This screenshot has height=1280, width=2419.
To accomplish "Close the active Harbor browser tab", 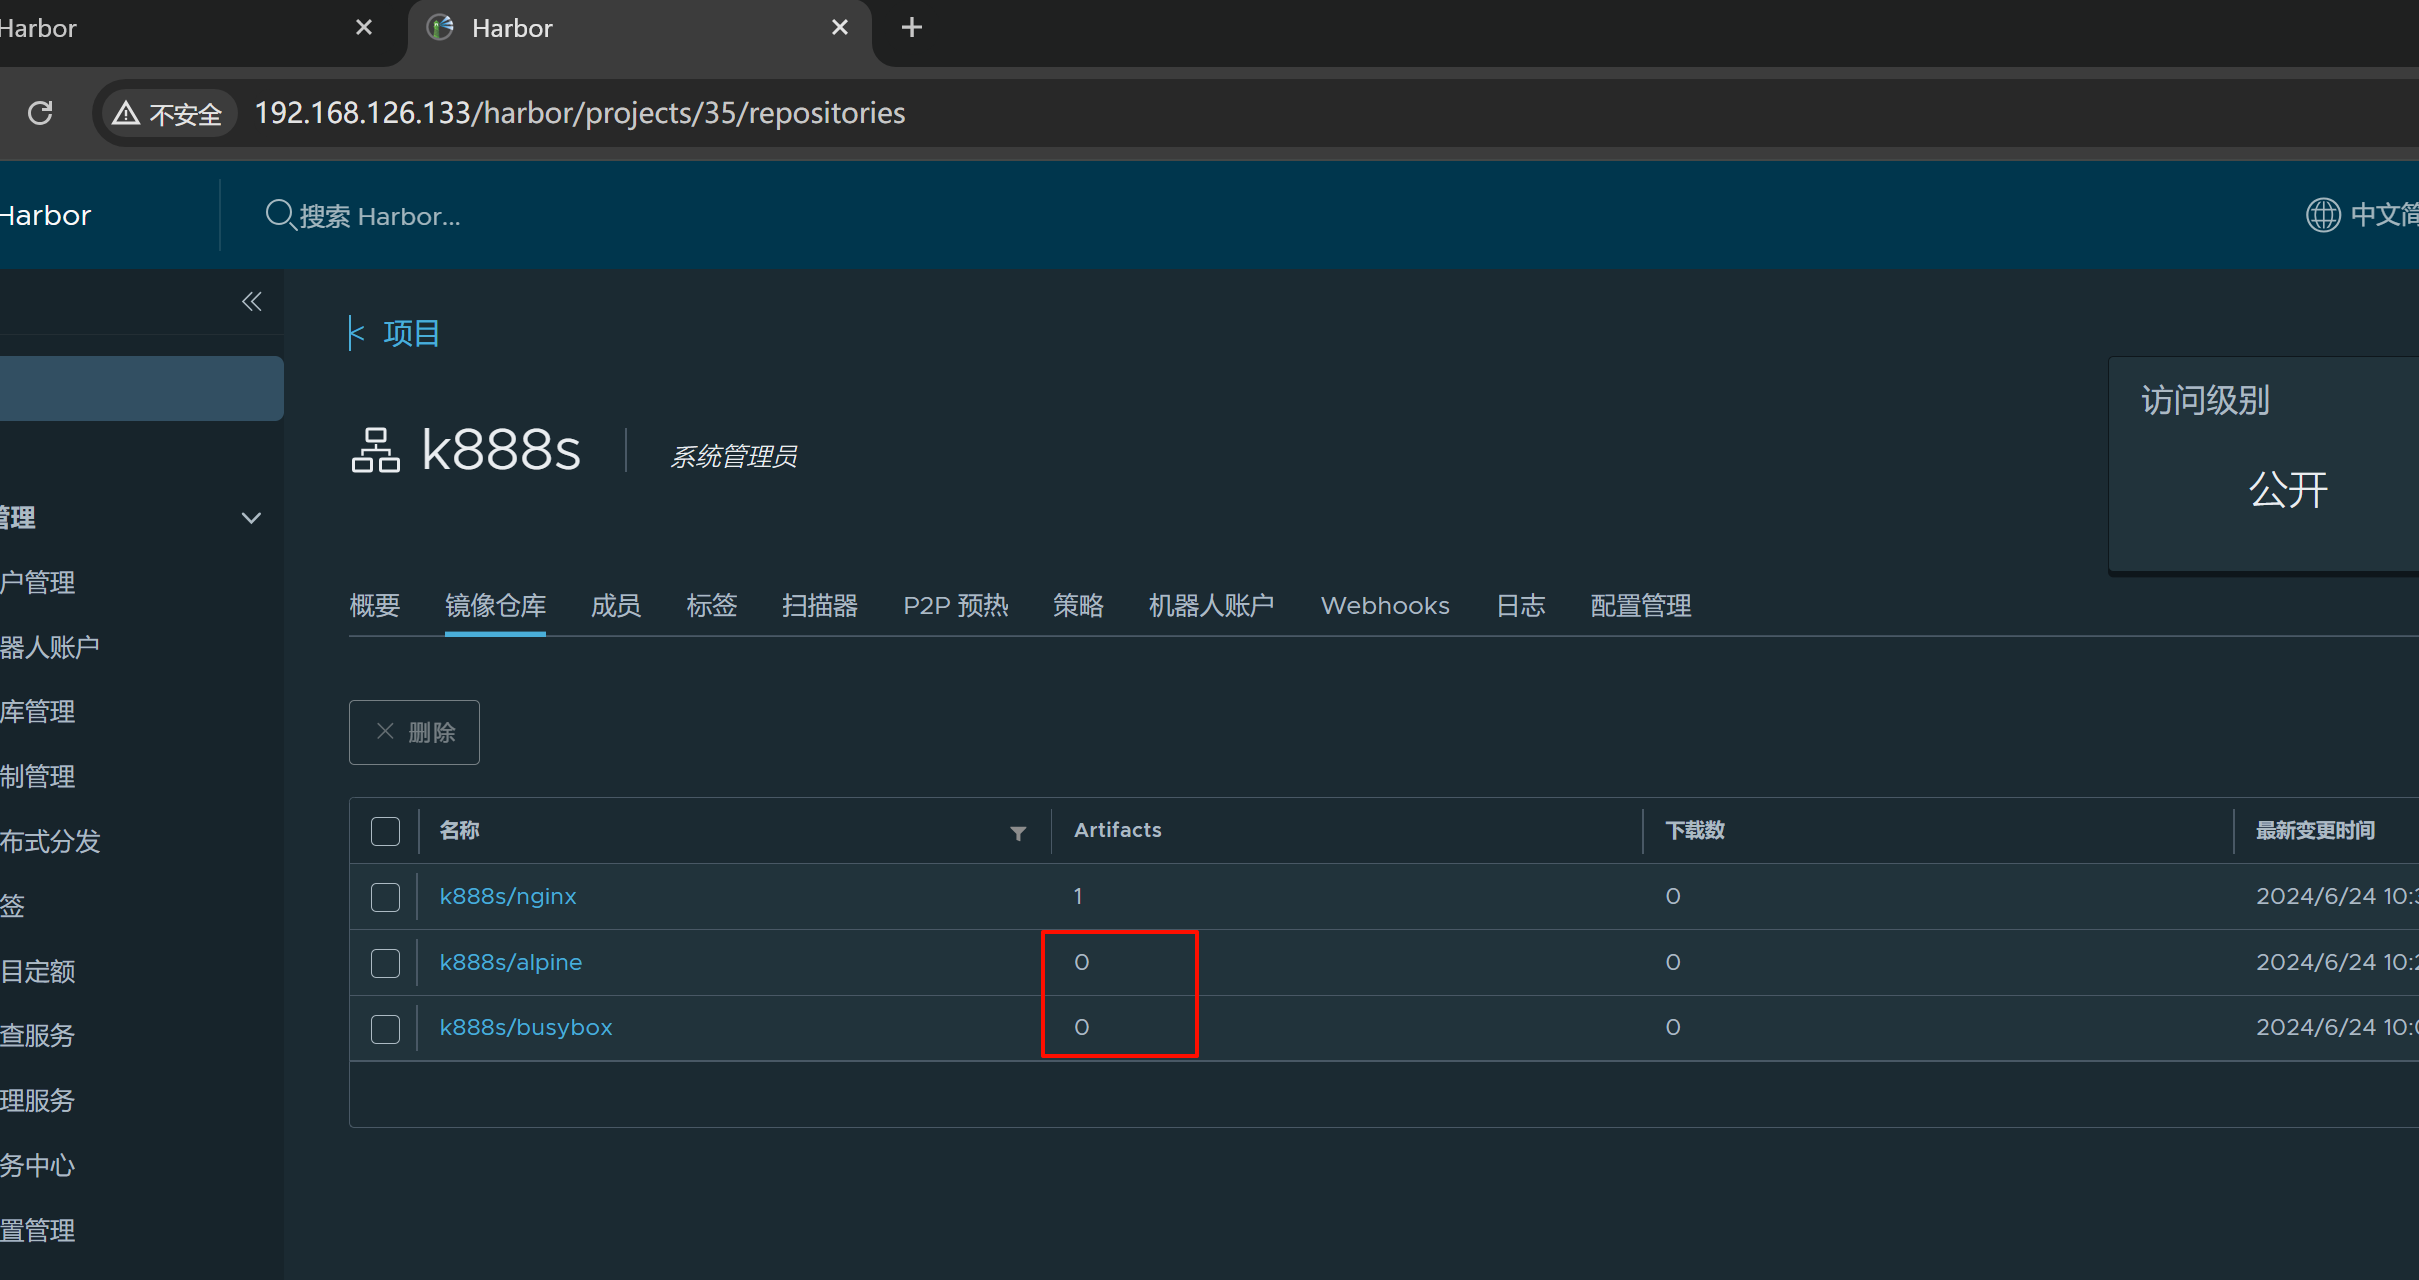I will (840, 28).
